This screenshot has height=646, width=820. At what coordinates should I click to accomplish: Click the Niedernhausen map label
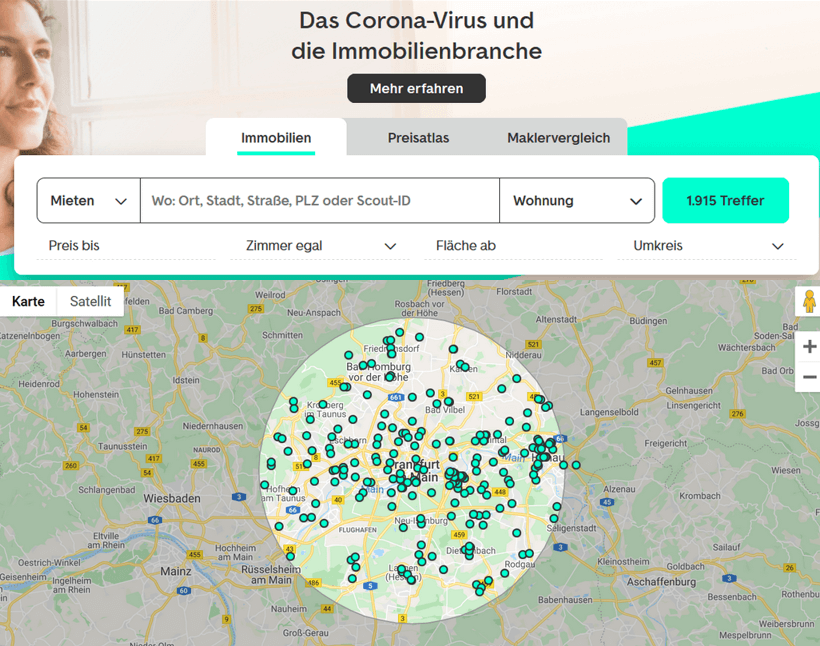coord(213,426)
